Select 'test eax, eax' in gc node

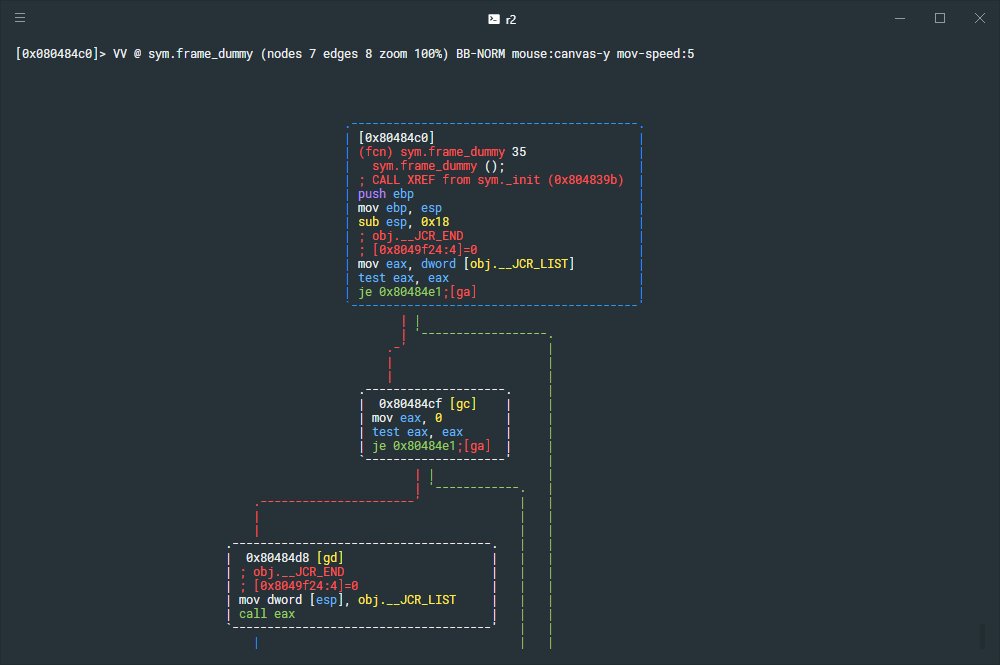coord(417,432)
